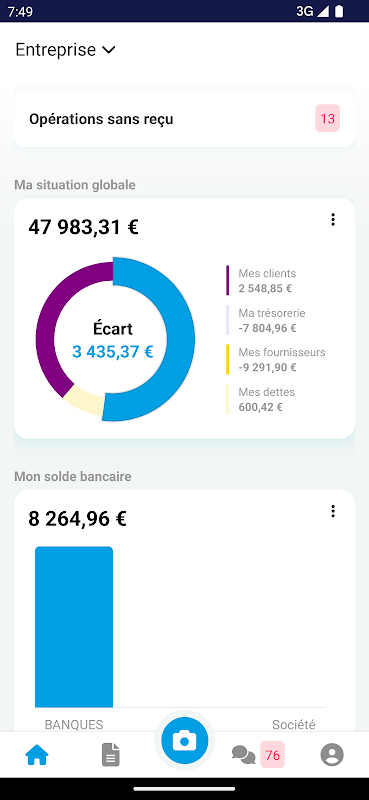Tap the Écart amount in chart center

(x=113, y=352)
